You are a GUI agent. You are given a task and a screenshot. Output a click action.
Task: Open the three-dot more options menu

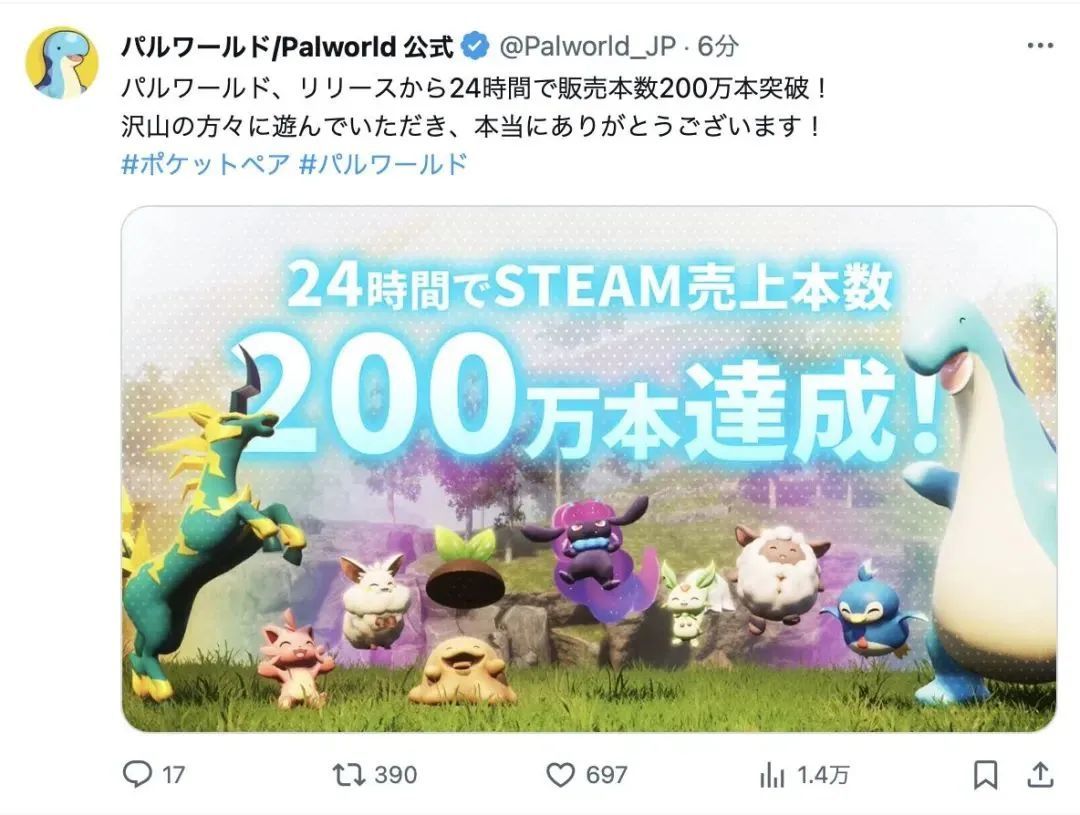click(1040, 46)
